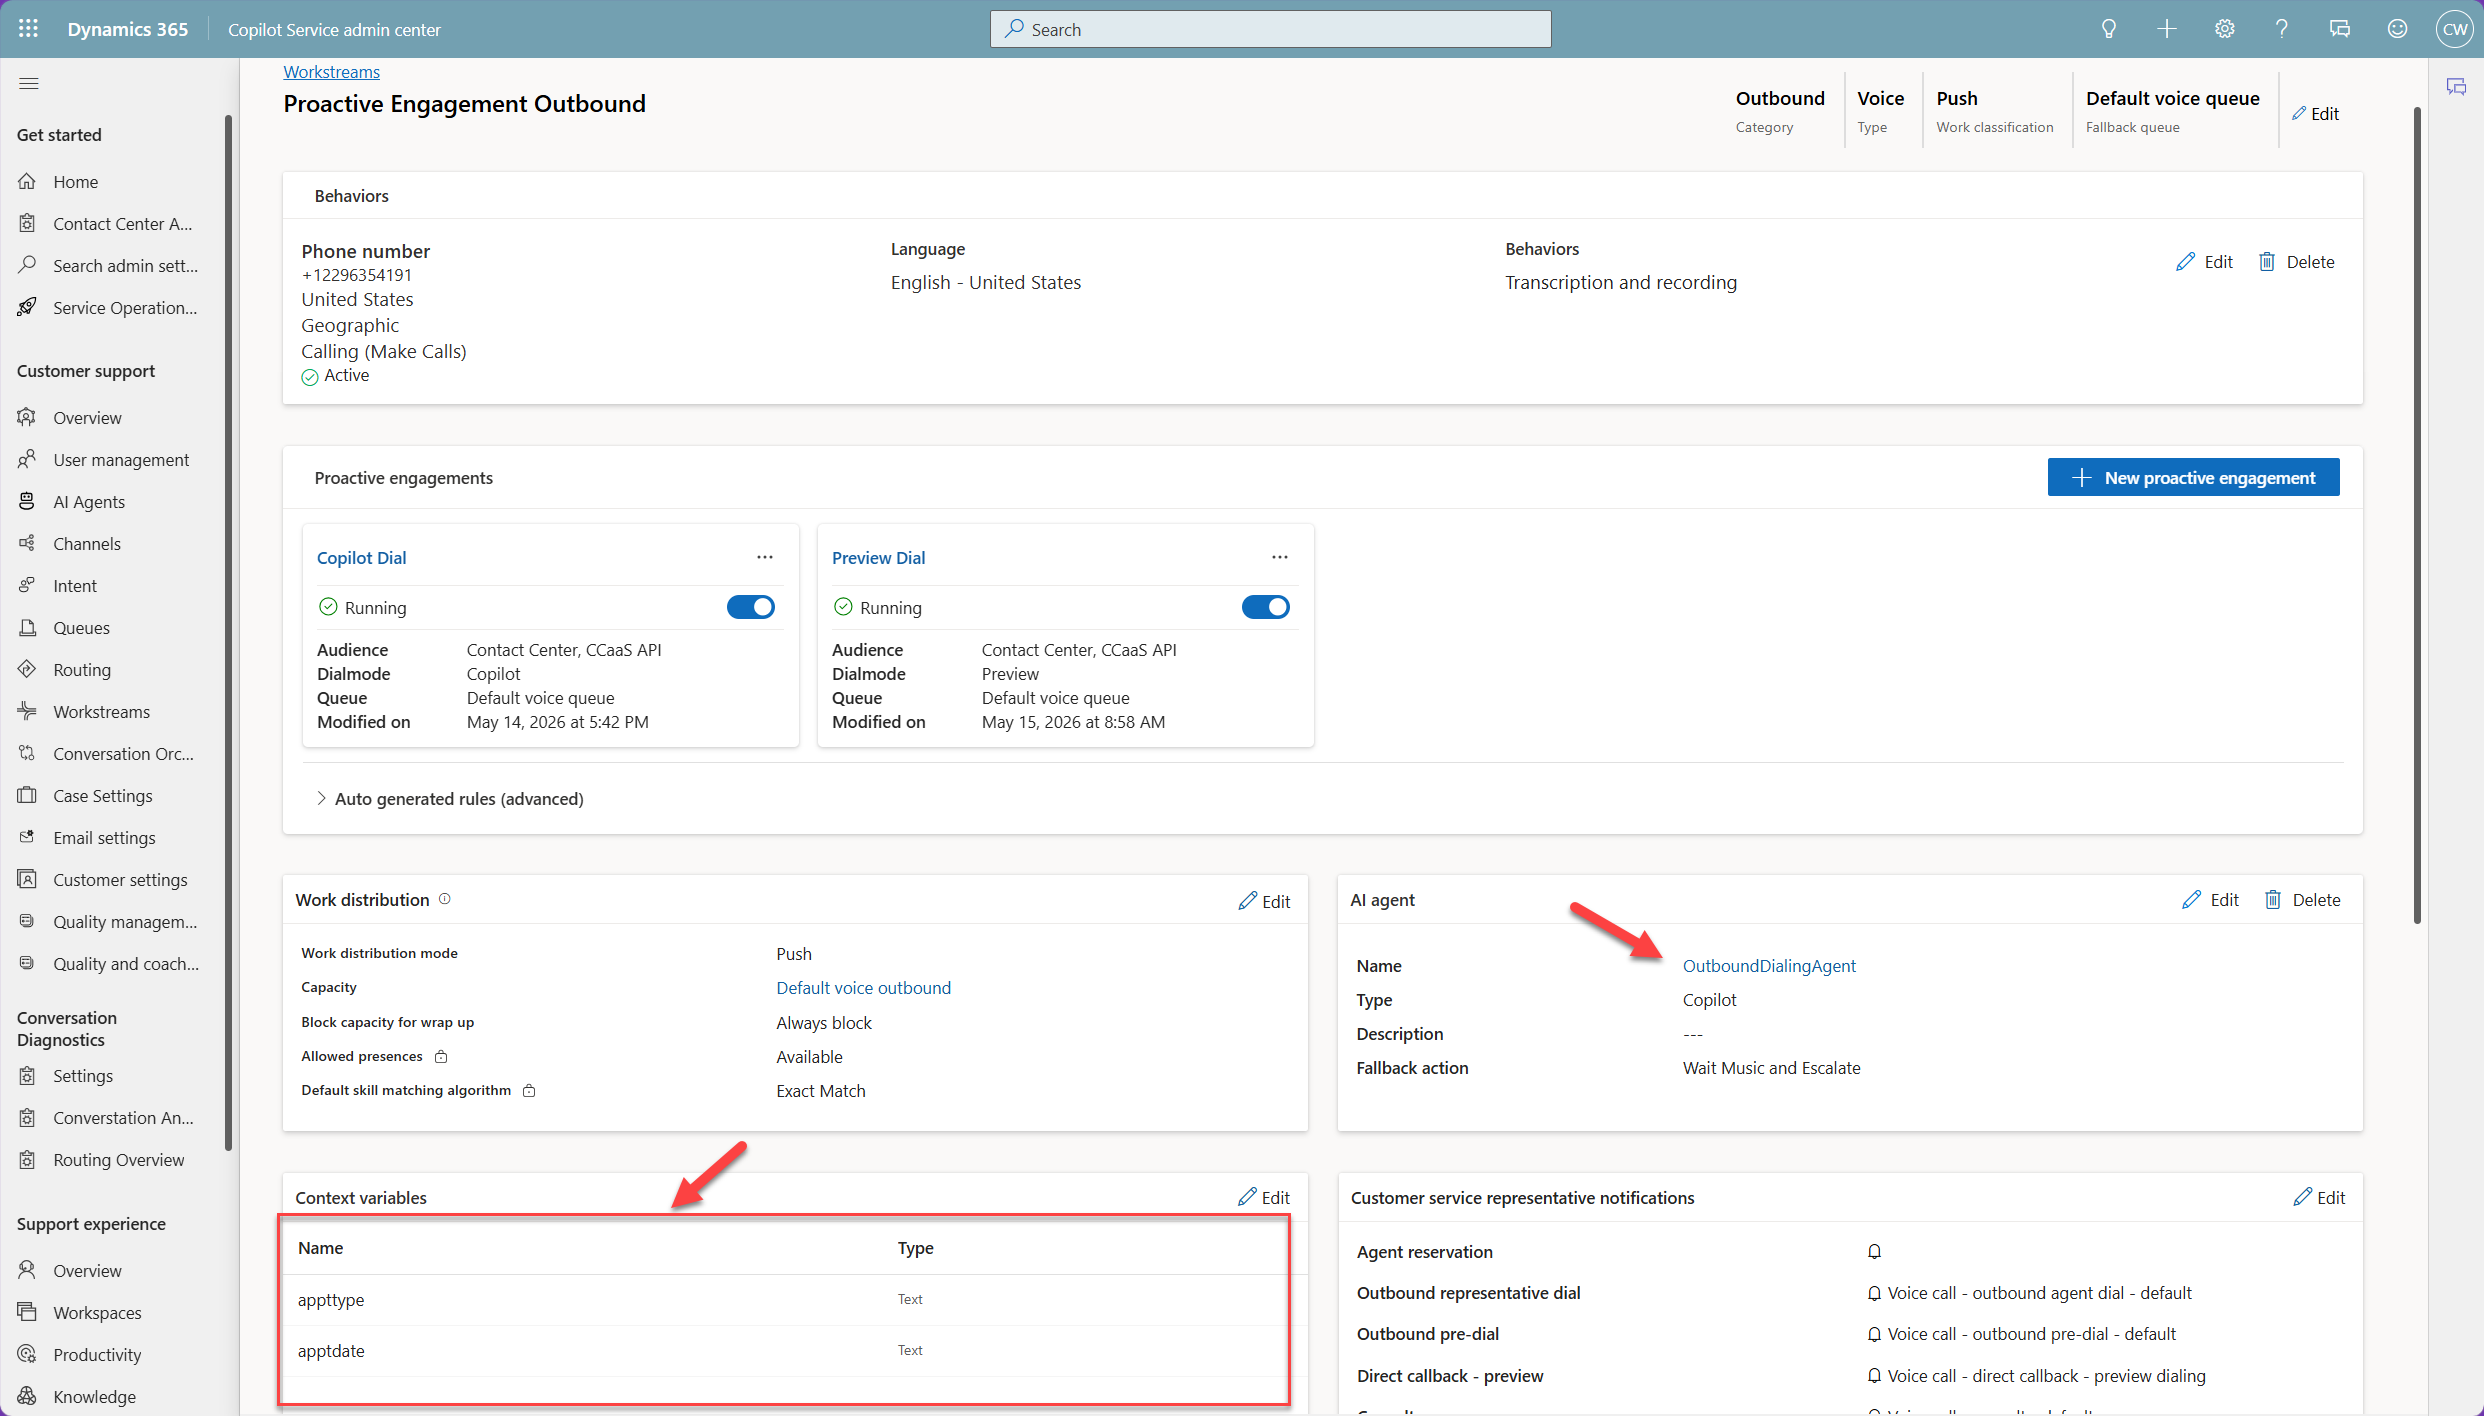Edit the Behaviors phone number section
This screenshot has width=2484, height=1416.
click(x=2204, y=262)
